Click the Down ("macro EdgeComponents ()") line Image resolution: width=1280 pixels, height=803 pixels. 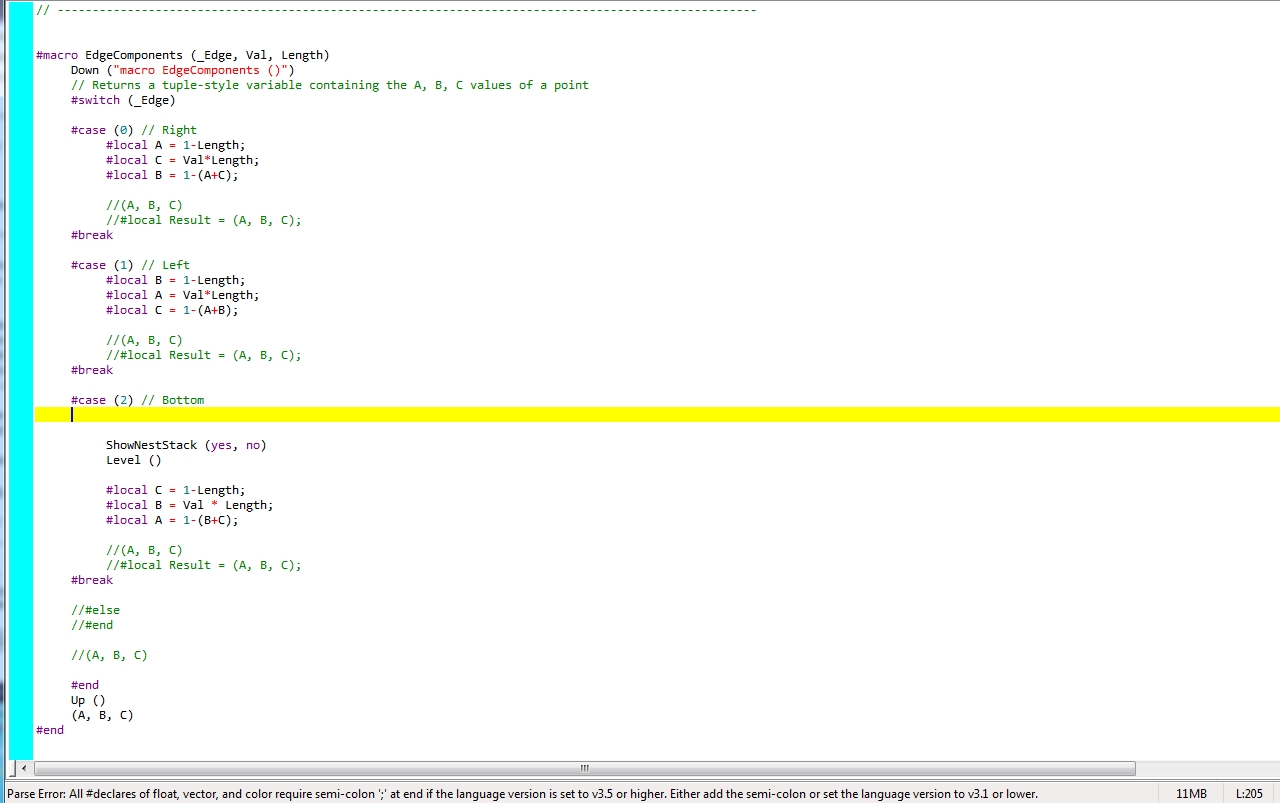click(182, 70)
